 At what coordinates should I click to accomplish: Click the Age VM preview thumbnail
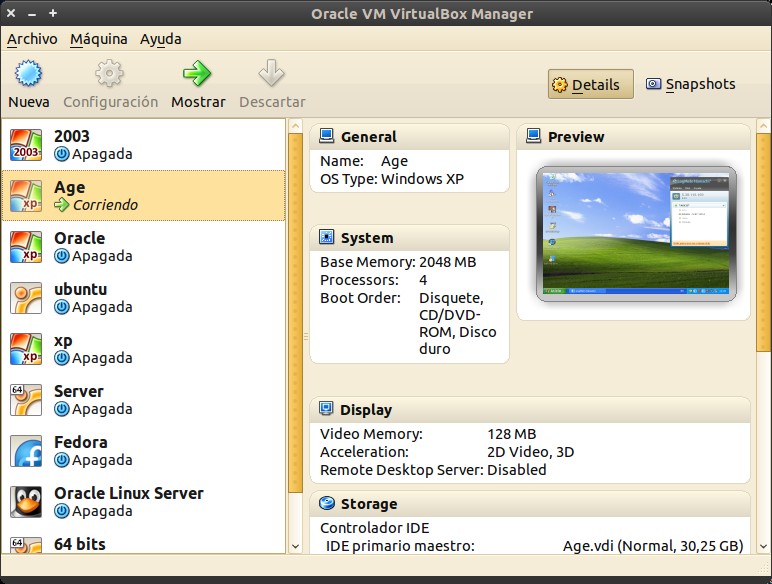tap(636, 234)
